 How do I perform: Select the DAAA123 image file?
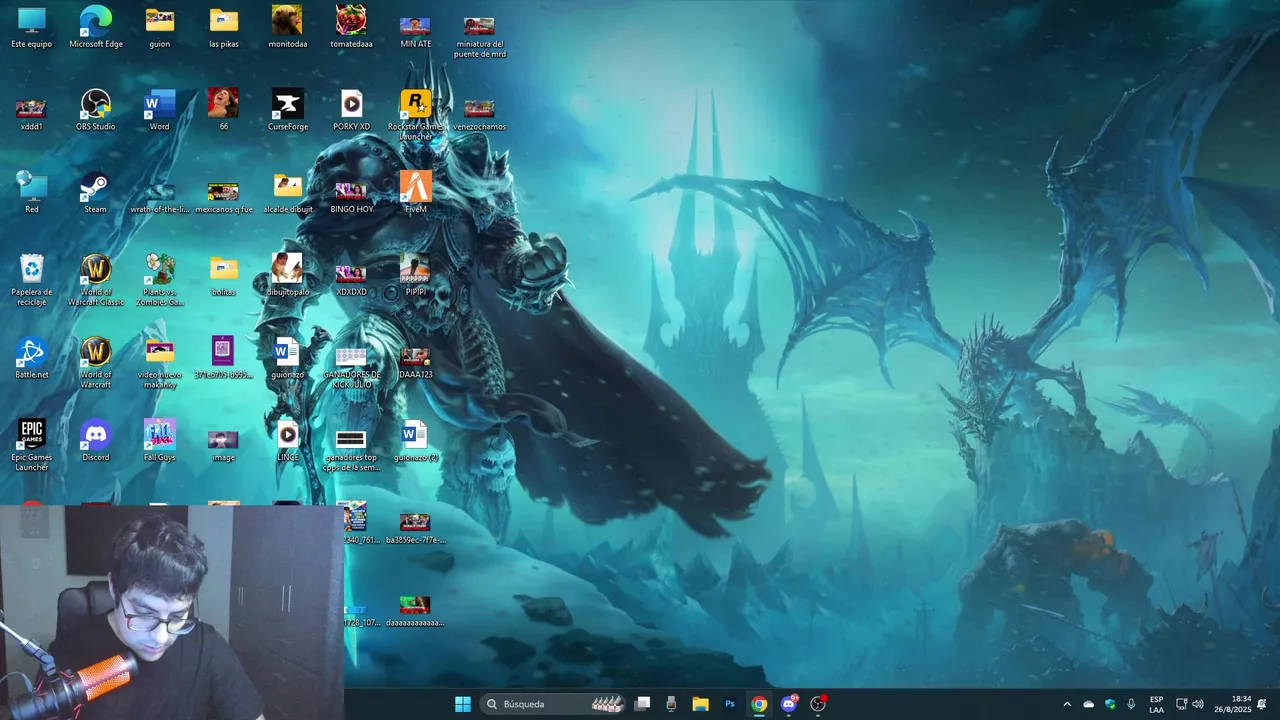(x=416, y=363)
